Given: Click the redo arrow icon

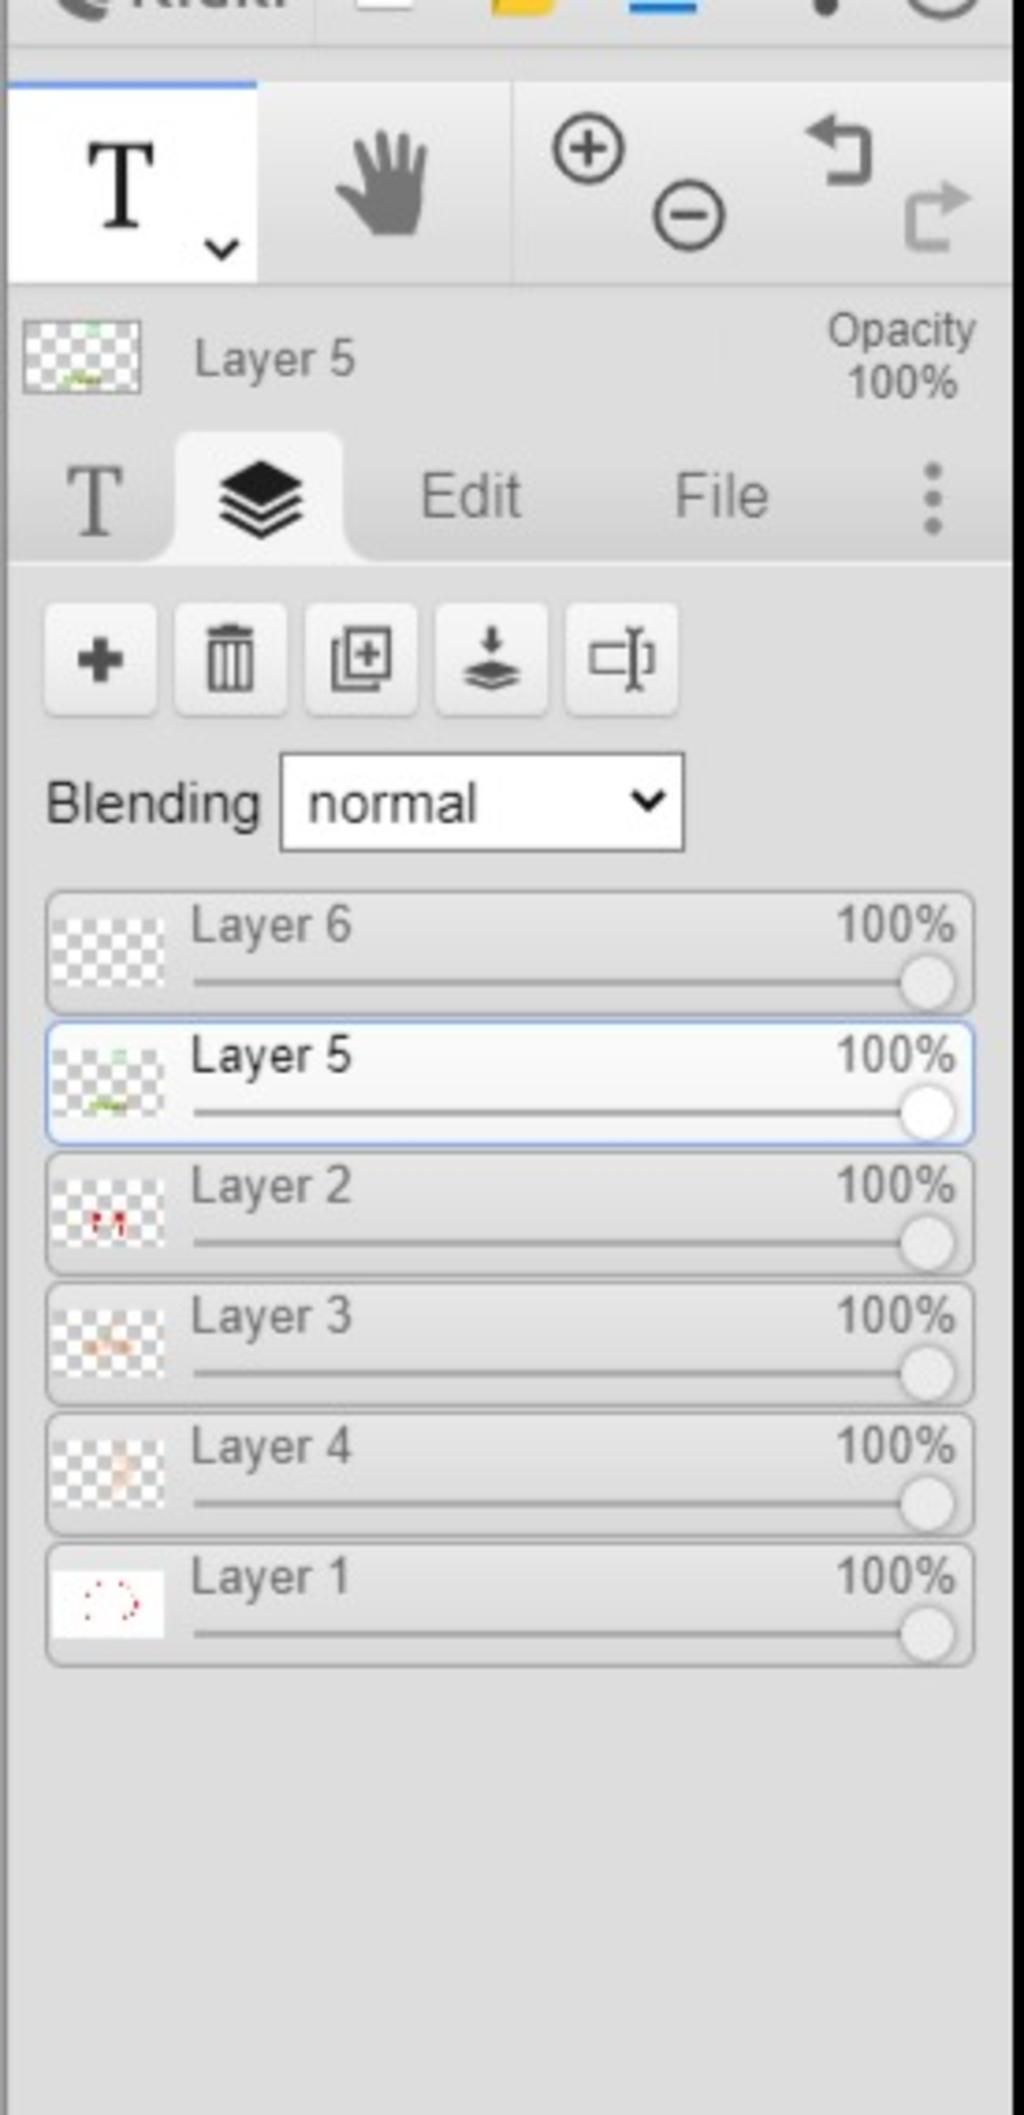Looking at the screenshot, I should (x=936, y=215).
